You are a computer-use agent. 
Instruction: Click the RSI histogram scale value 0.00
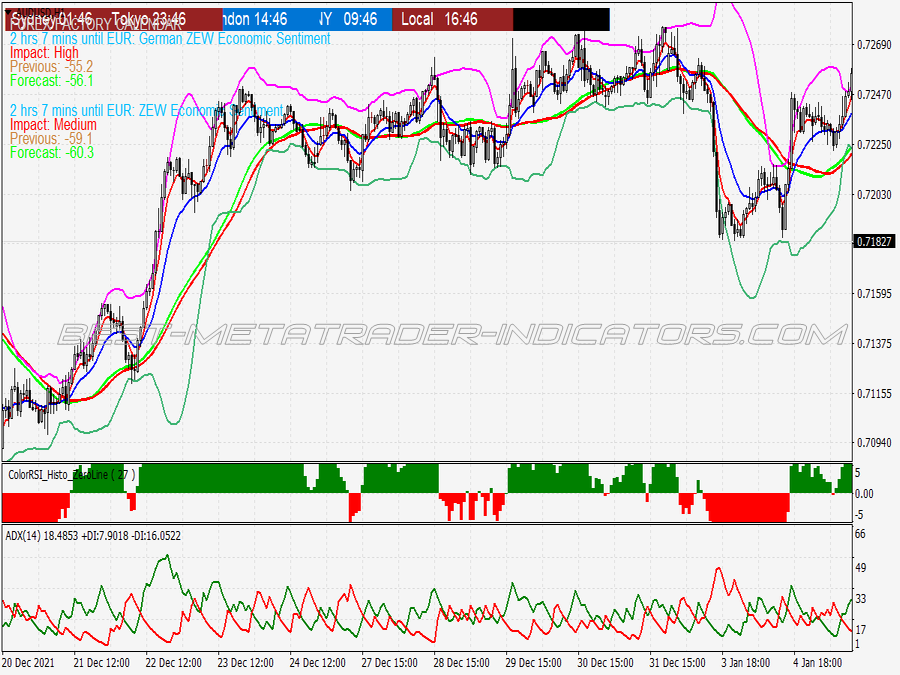click(864, 494)
